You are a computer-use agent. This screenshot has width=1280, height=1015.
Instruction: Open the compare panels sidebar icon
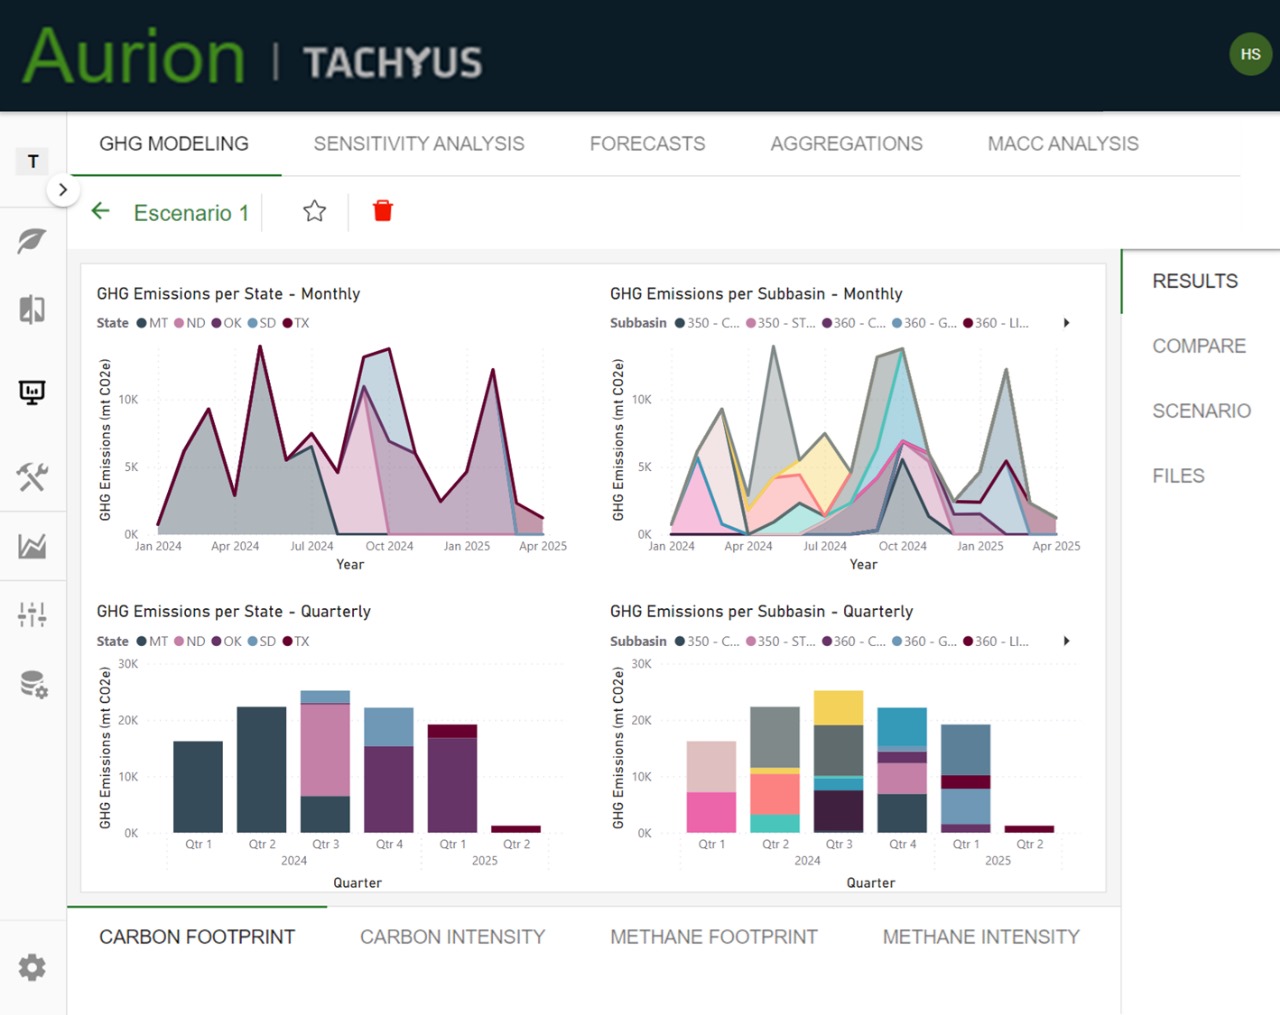(32, 310)
